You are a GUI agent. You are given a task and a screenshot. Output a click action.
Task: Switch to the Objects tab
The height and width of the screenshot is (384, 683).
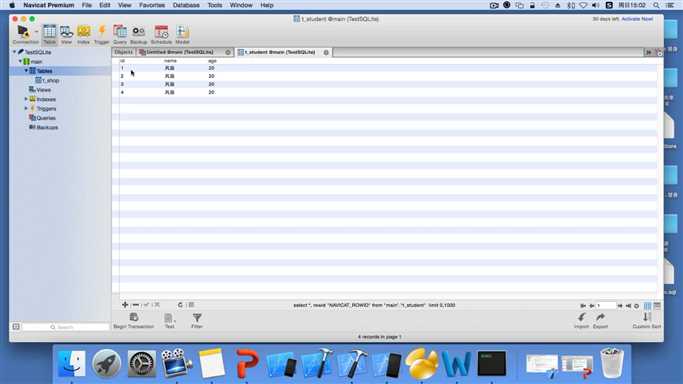[123, 52]
